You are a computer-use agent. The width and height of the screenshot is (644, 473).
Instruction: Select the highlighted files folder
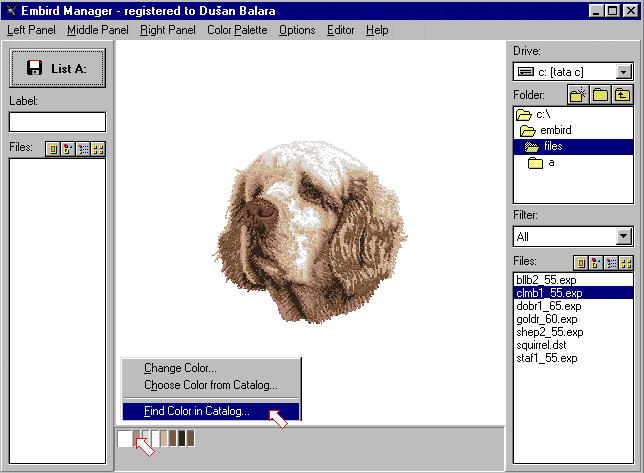coord(573,147)
